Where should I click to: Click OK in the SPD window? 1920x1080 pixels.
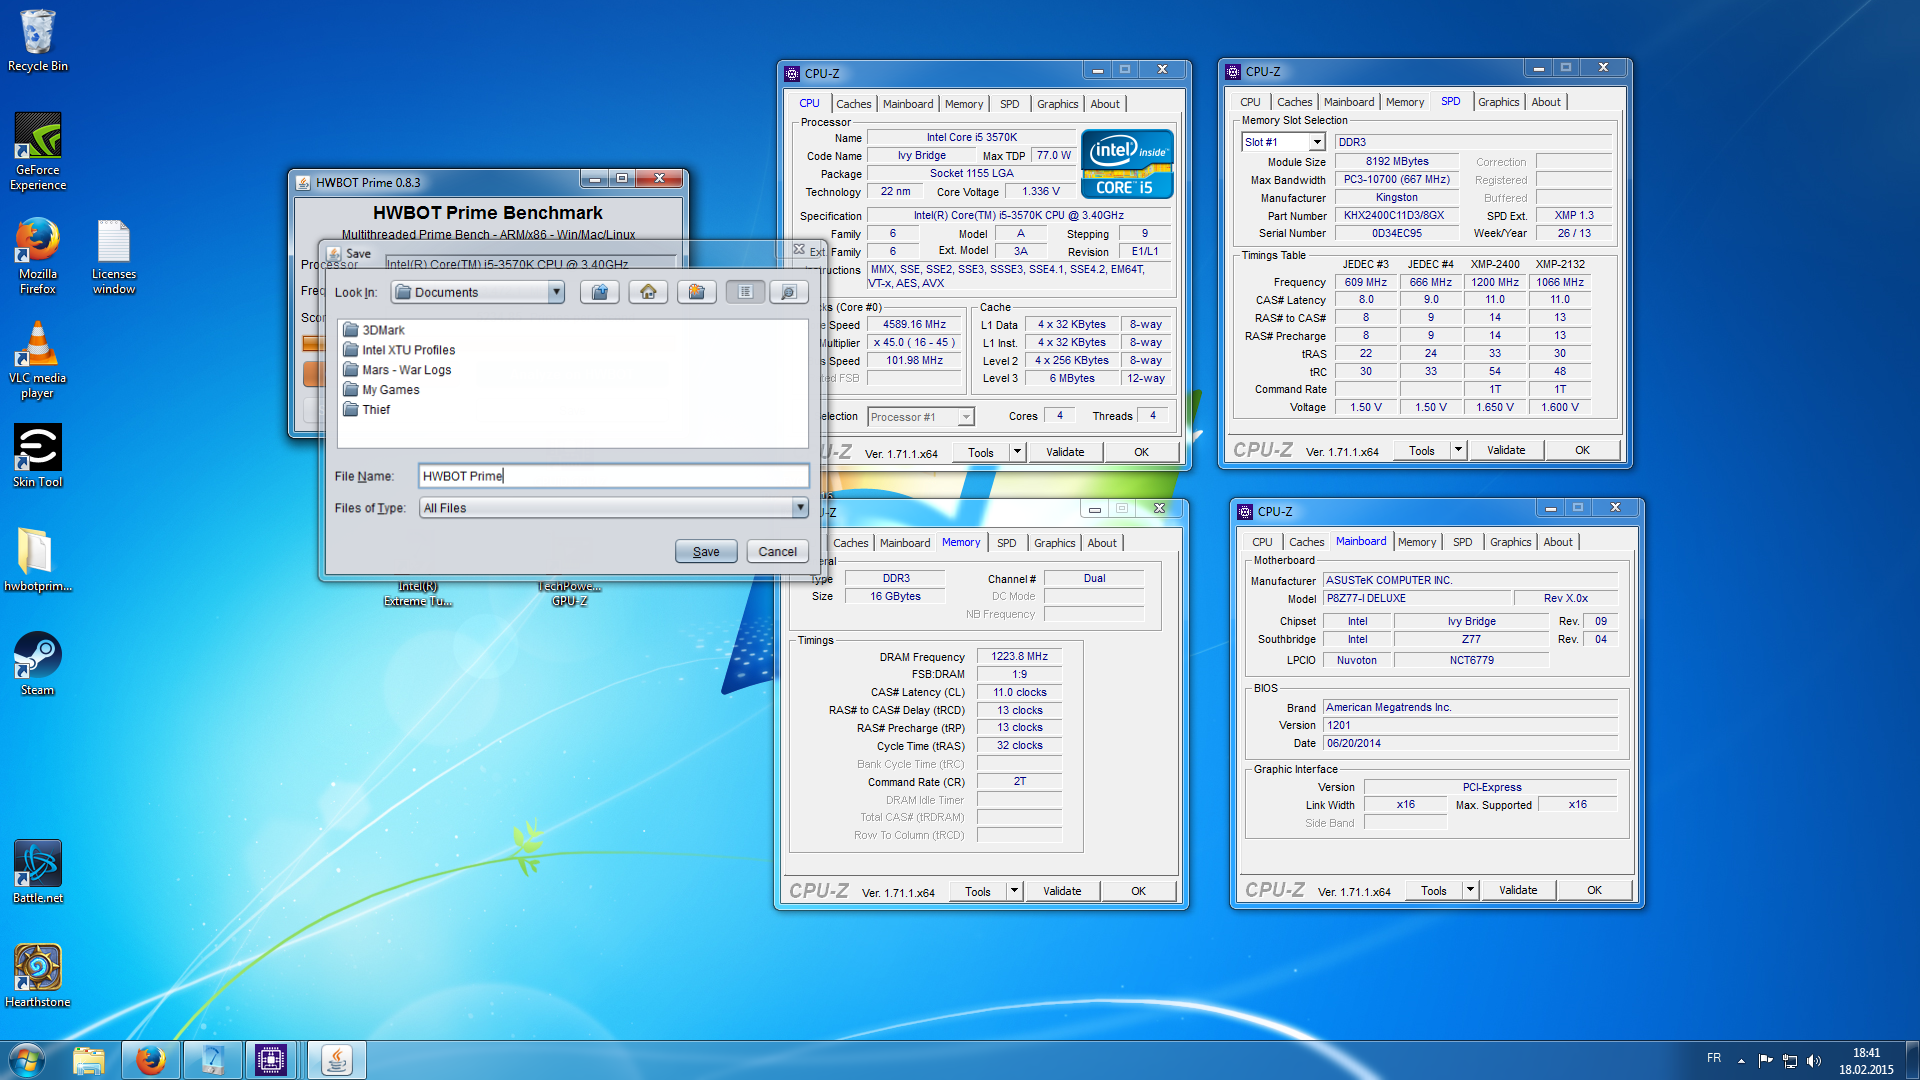tap(1582, 450)
